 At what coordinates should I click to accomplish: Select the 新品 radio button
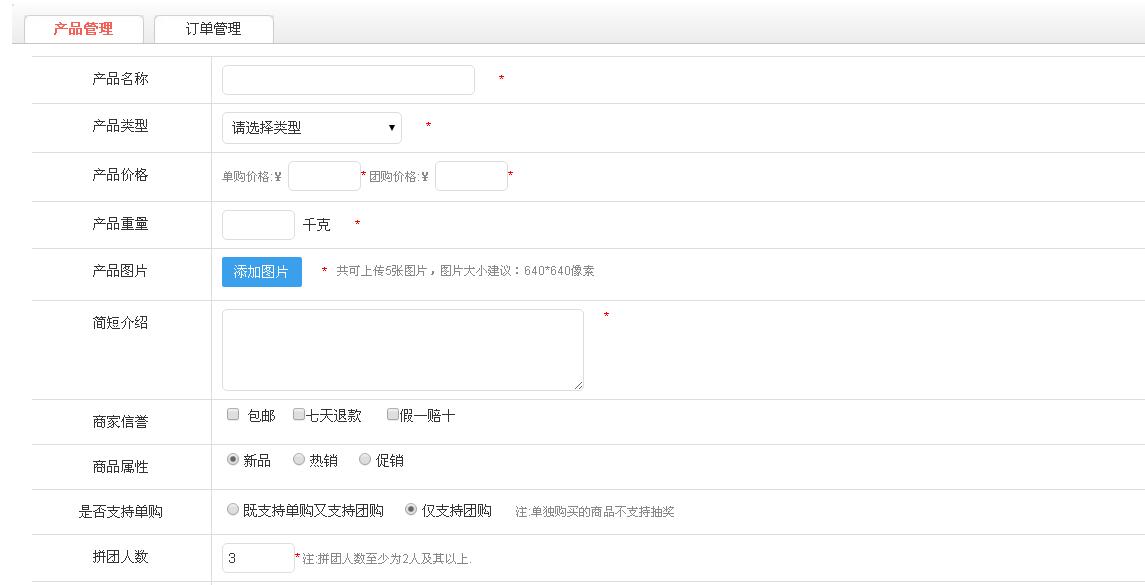click(x=233, y=460)
